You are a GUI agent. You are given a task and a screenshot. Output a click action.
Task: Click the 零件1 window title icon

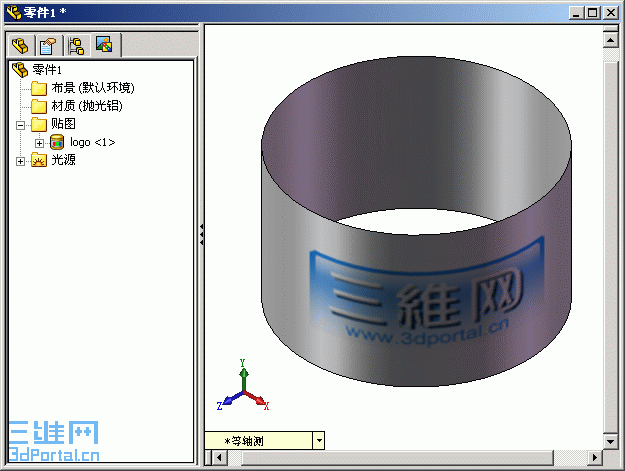[14, 12]
